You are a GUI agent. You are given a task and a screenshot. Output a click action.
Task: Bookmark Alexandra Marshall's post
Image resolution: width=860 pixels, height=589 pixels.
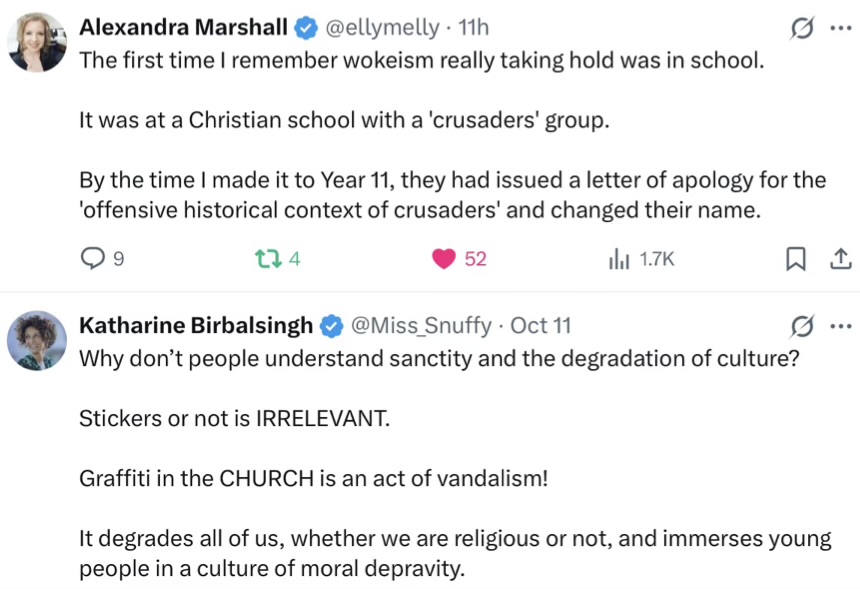[x=796, y=259]
